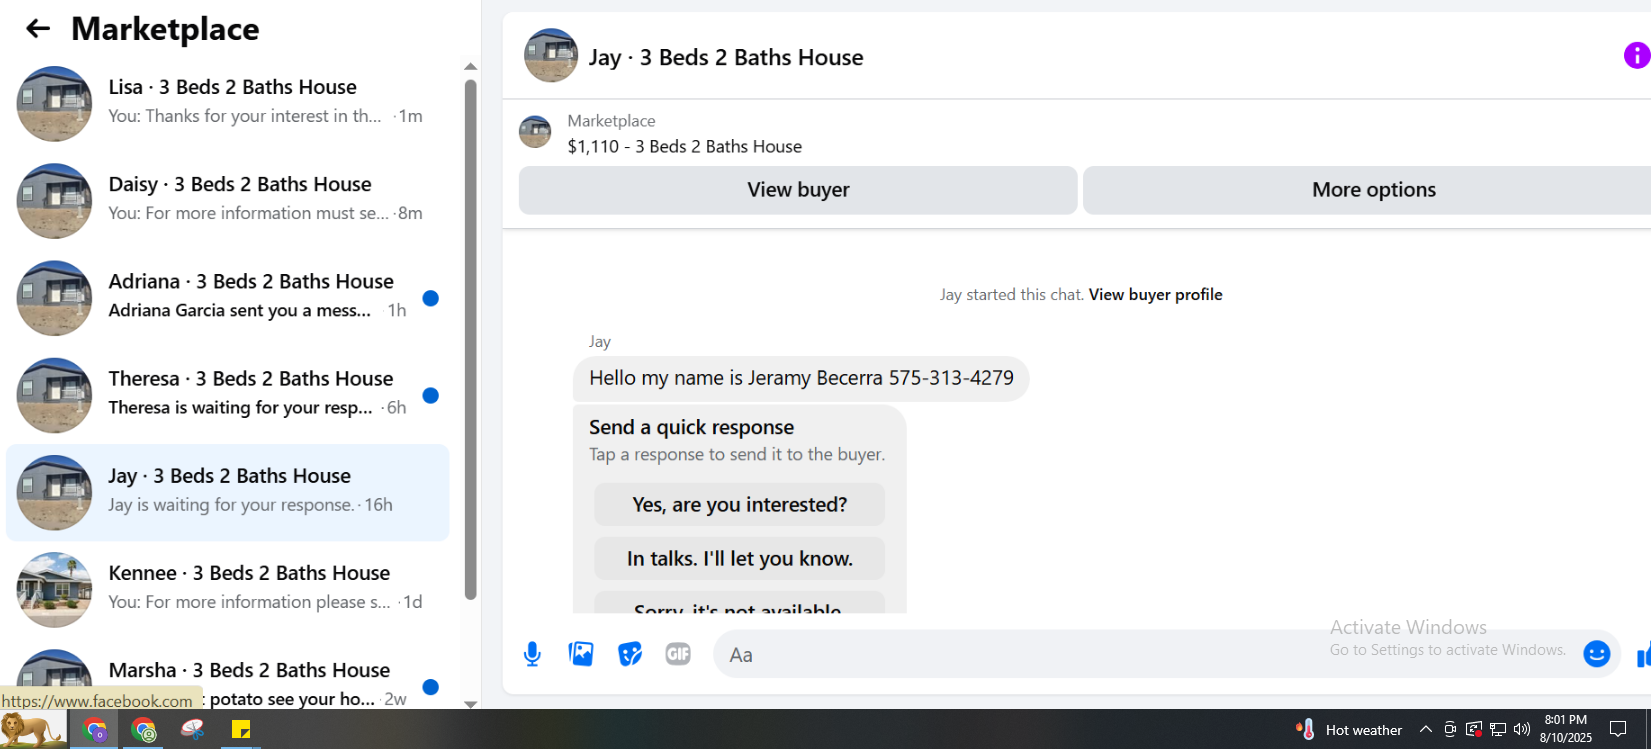Click the unread blue dot on Marsha's chat
The width and height of the screenshot is (1651, 749).
[431, 687]
